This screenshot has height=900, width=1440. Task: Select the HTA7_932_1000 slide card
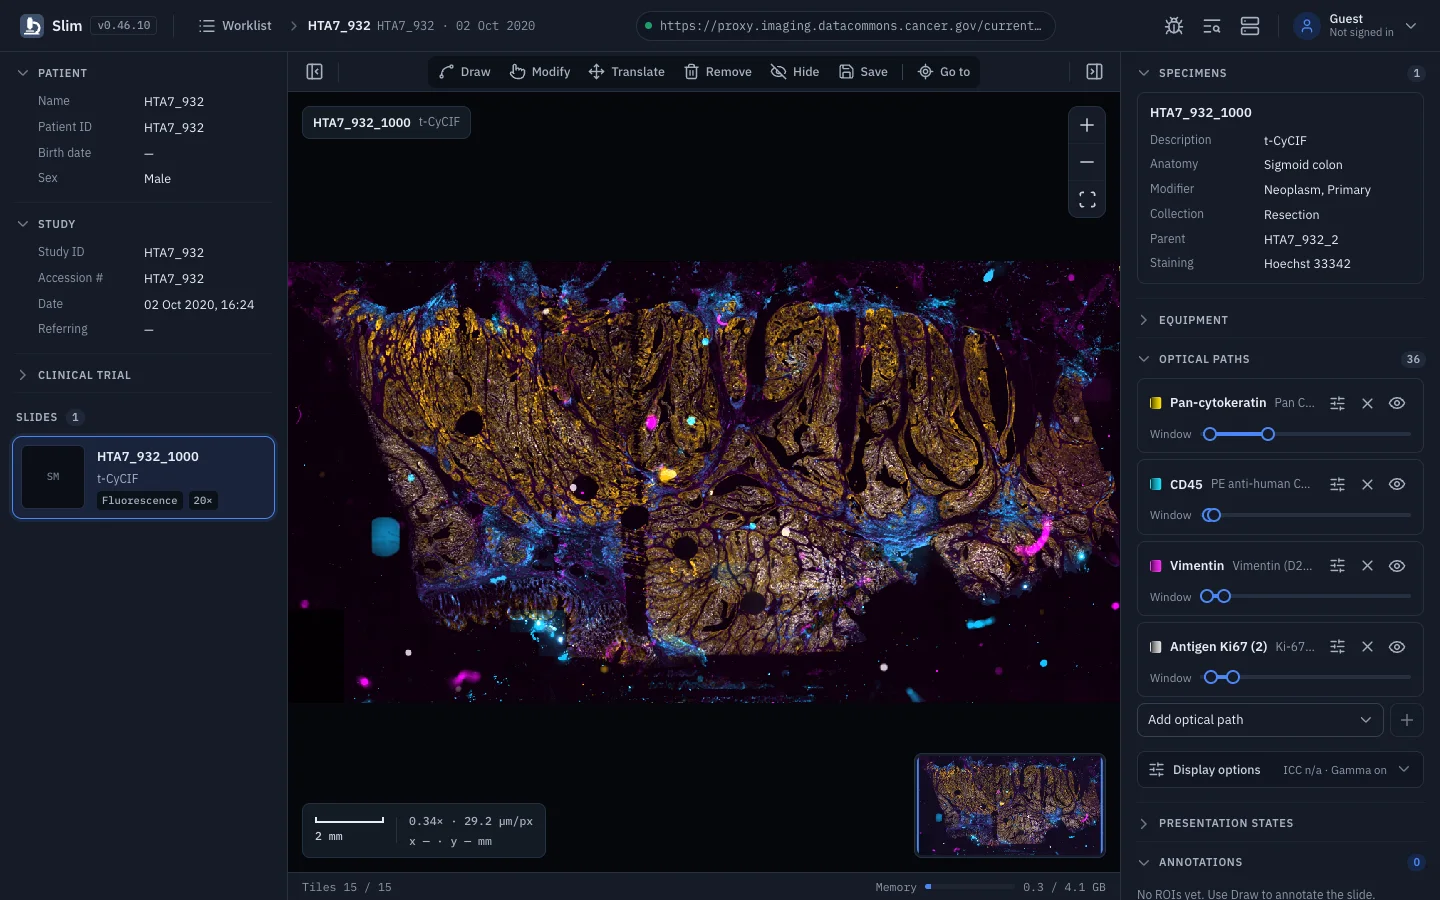point(144,477)
